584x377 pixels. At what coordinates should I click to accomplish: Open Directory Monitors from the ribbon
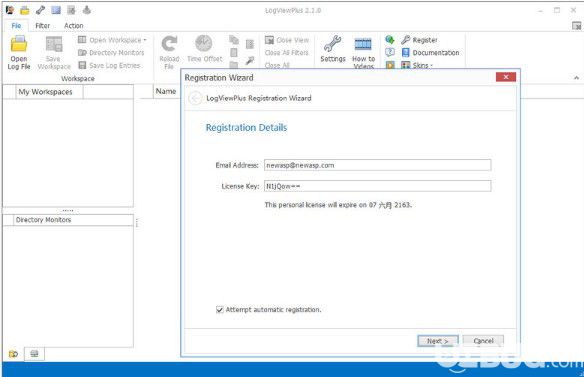(111, 53)
